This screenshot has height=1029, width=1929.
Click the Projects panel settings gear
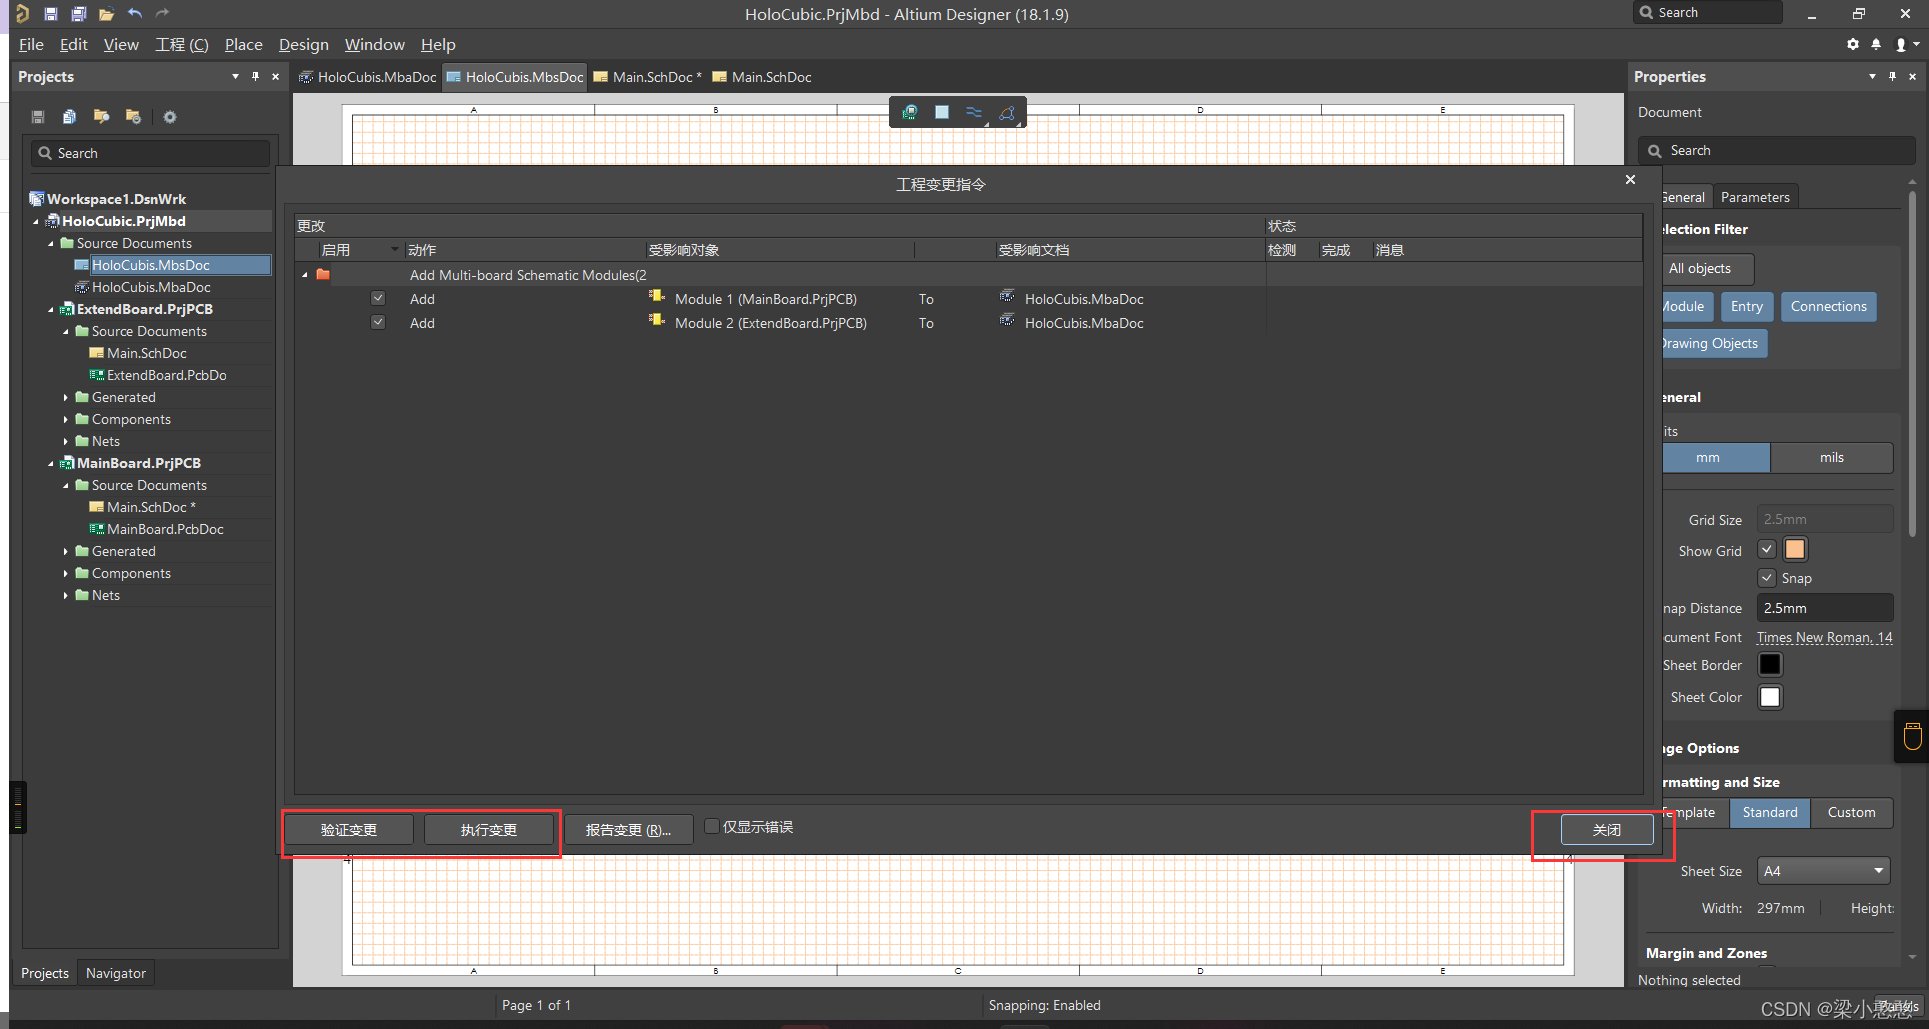170,117
